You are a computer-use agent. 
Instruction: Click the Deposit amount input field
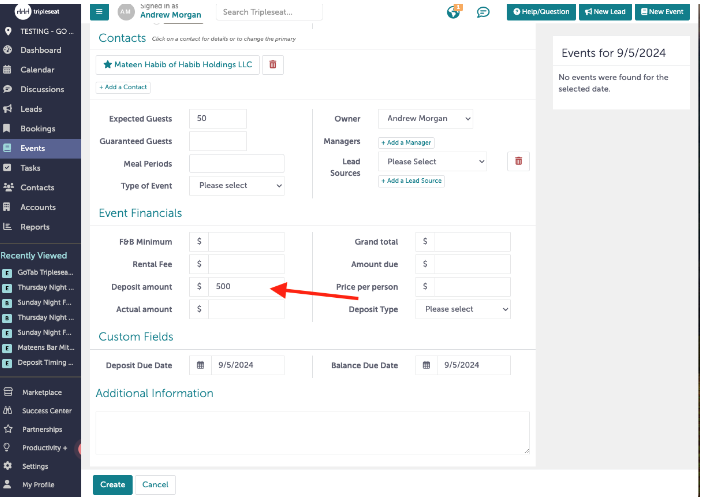point(246,287)
